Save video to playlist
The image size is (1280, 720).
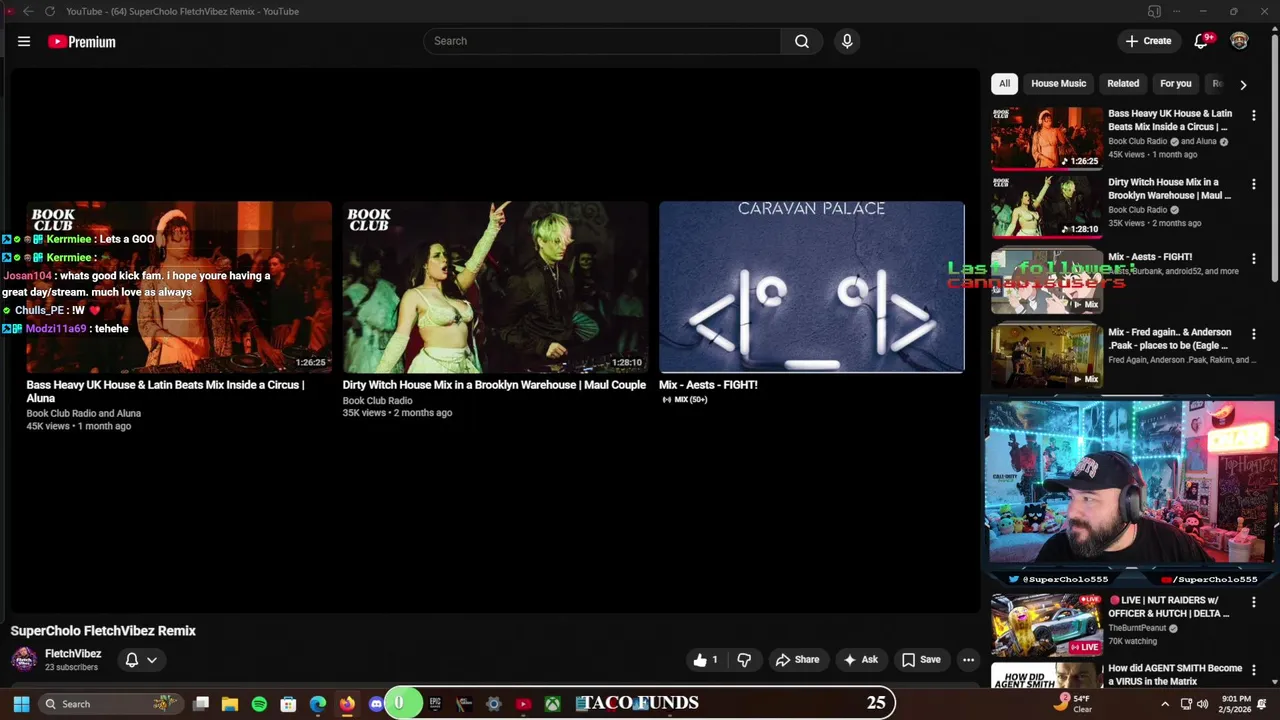[x=921, y=660]
